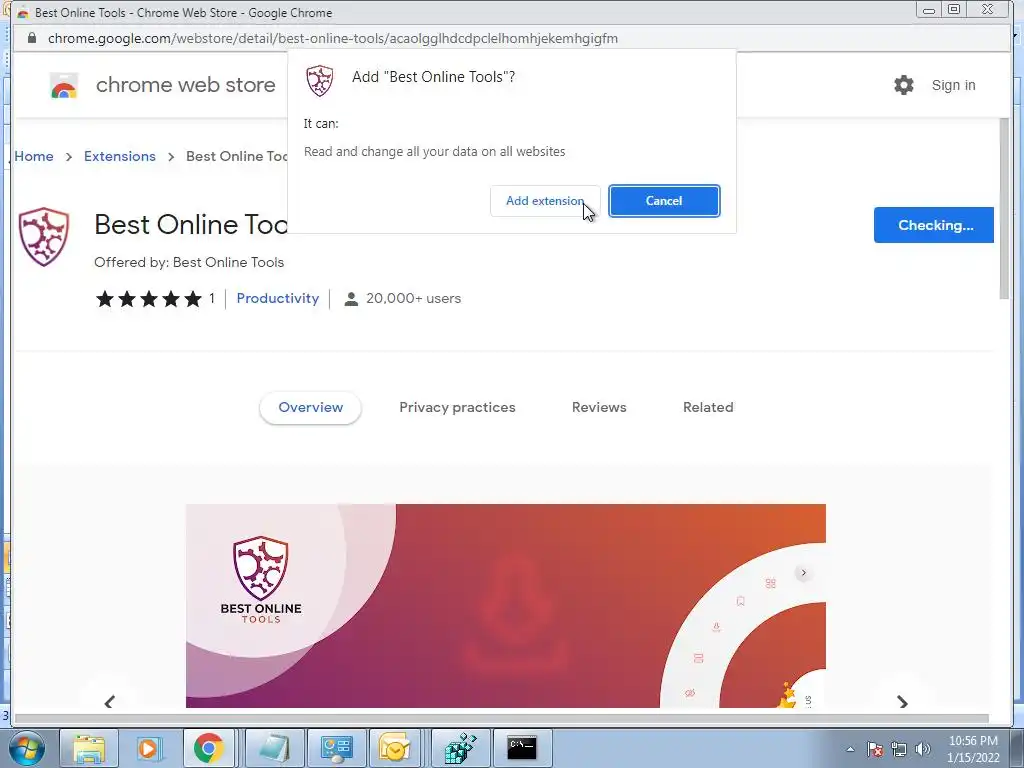Open the control panel taskbar icon
Image resolution: width=1024 pixels, height=768 pixels.
pos(336,748)
